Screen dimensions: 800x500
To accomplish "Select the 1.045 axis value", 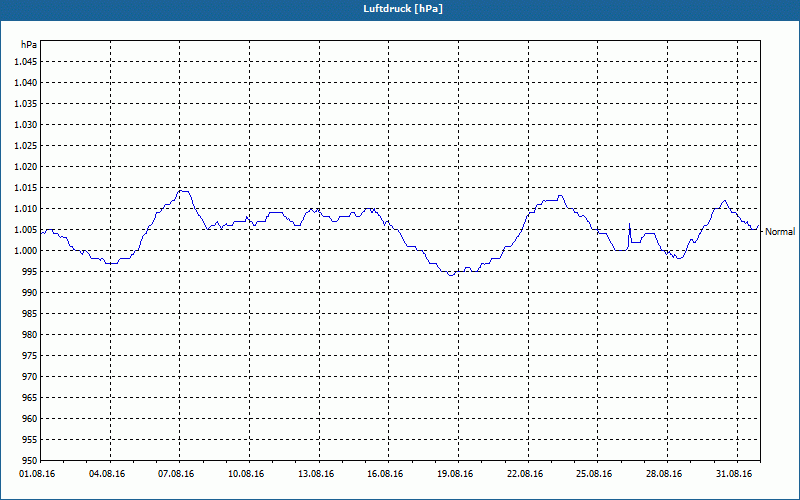I will (26, 62).
